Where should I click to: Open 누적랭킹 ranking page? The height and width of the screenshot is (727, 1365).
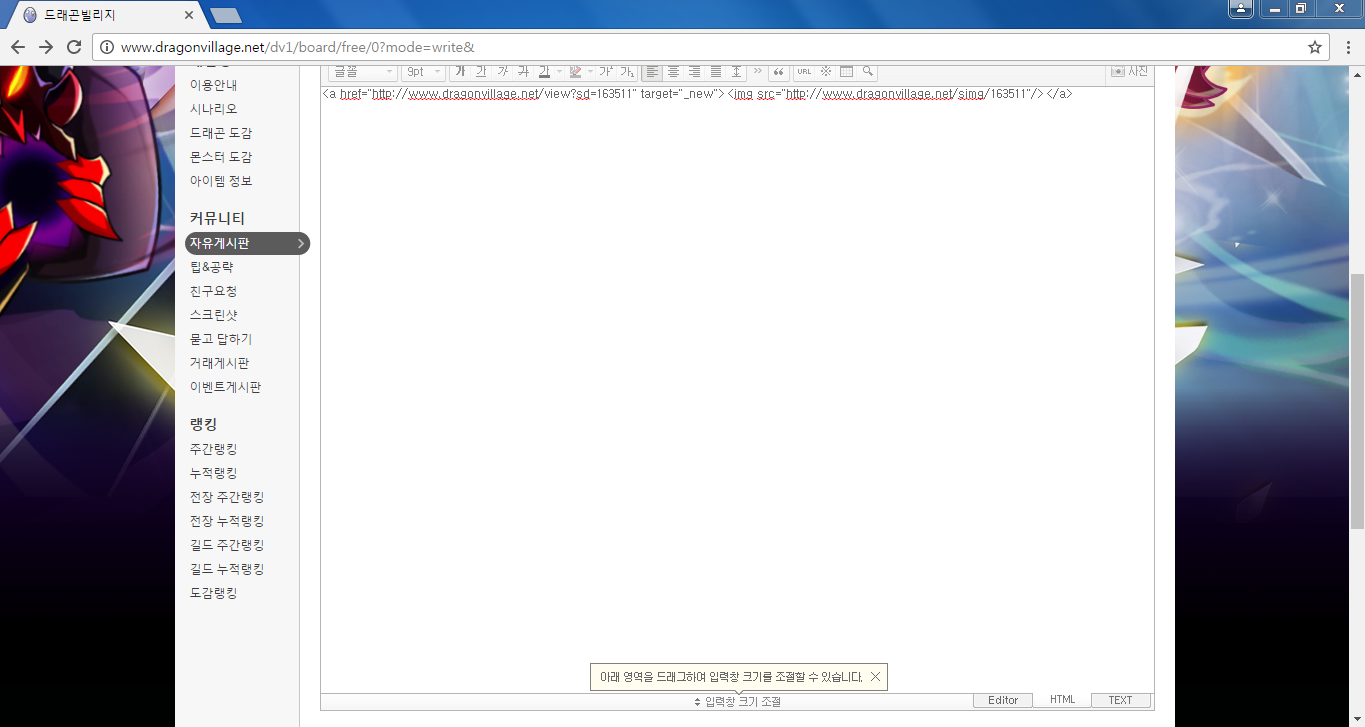214,473
